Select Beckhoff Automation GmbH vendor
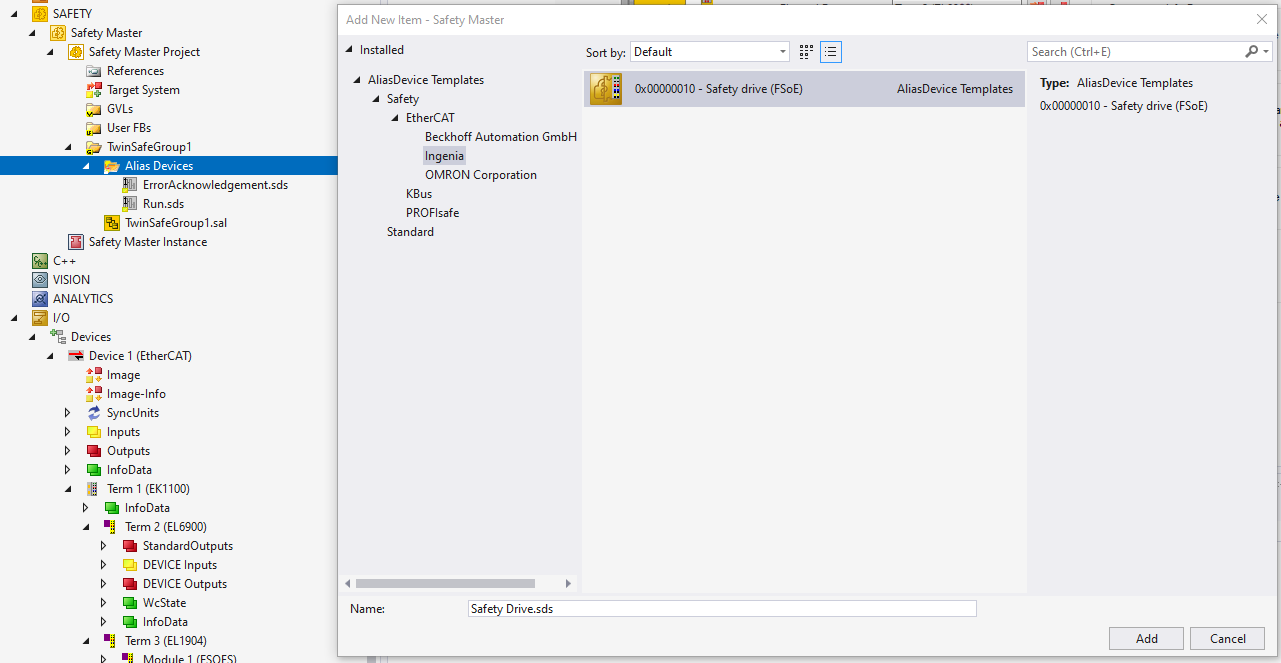This screenshot has height=663, width=1281. 500,137
